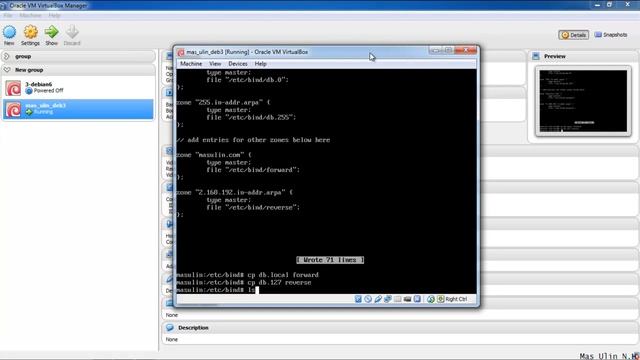Click the Description section icon
Screen dimensions: 640x360
170,328
